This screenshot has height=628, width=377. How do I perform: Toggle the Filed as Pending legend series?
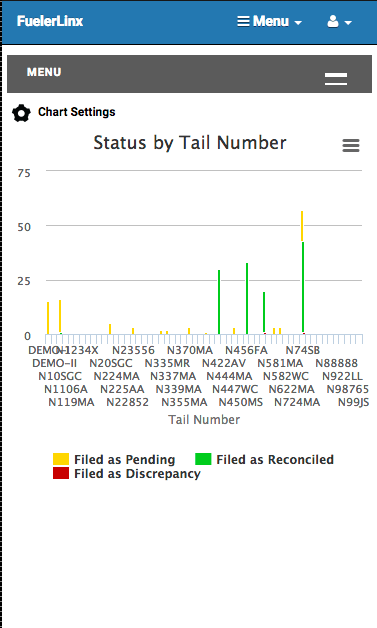coord(114,459)
